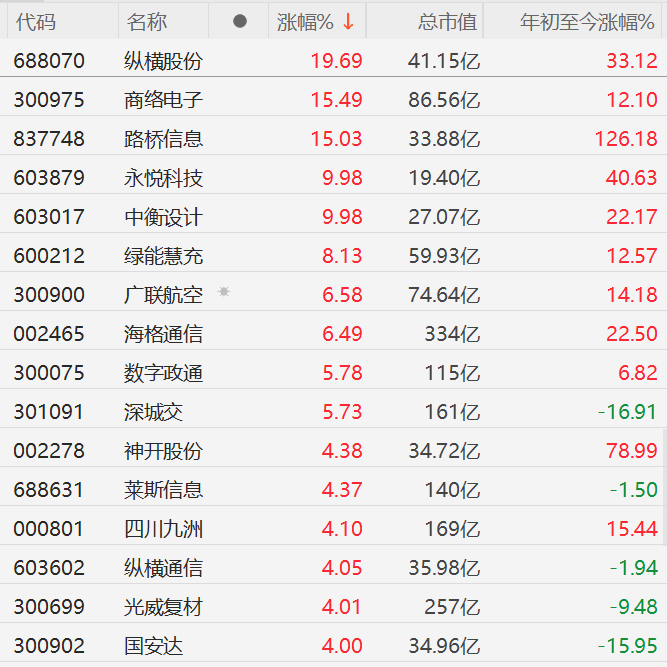Image resolution: width=667 pixels, height=667 pixels.
Task: Open stock 神开股份
Action: click(x=163, y=451)
